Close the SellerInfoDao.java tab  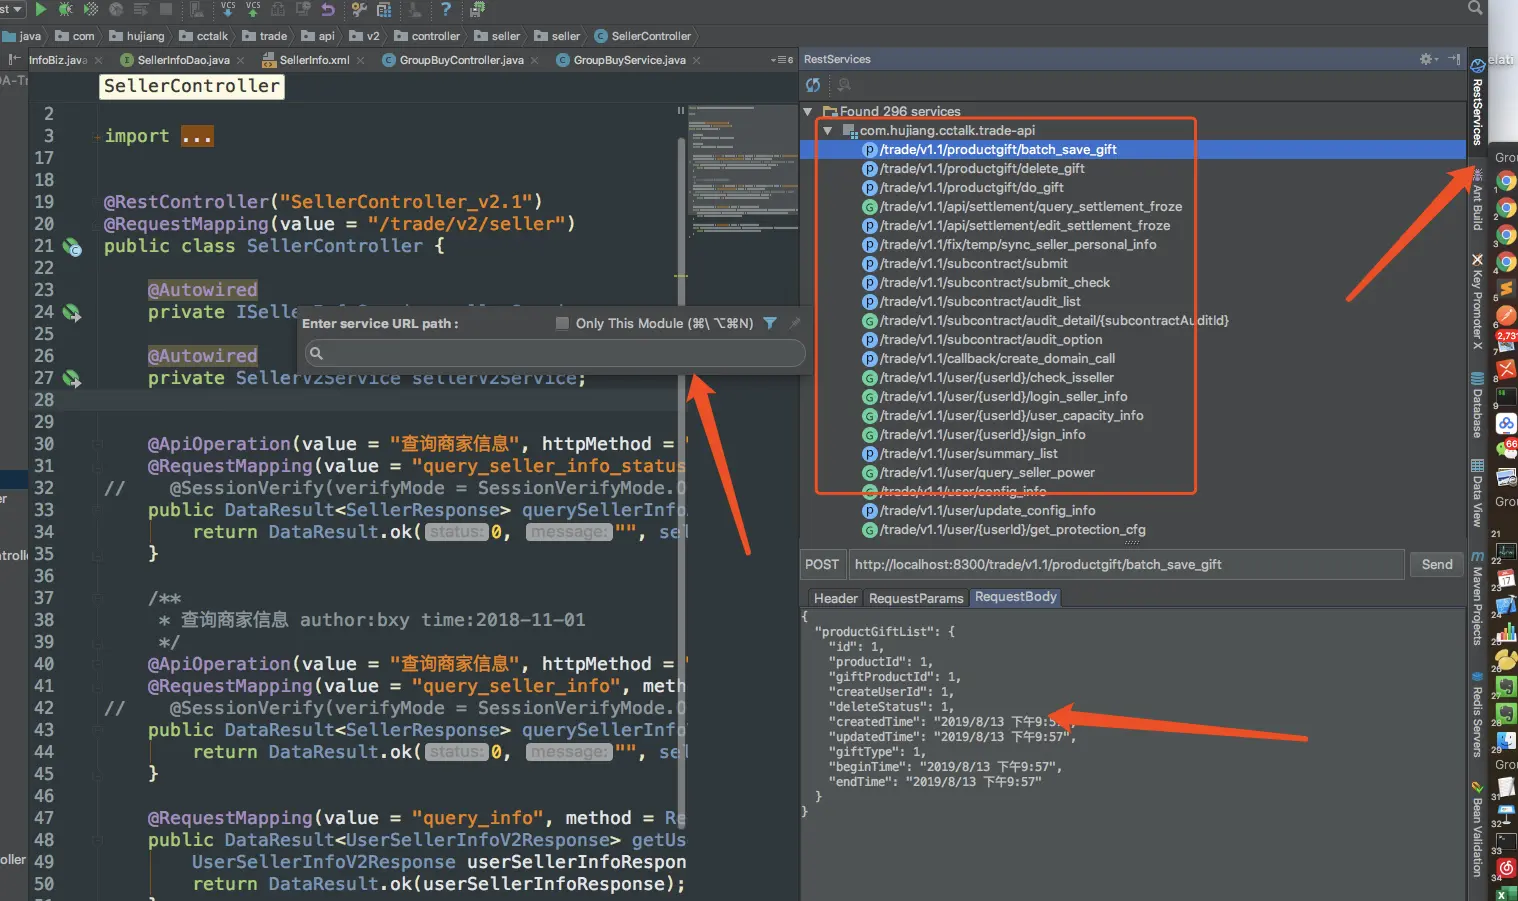click(241, 60)
